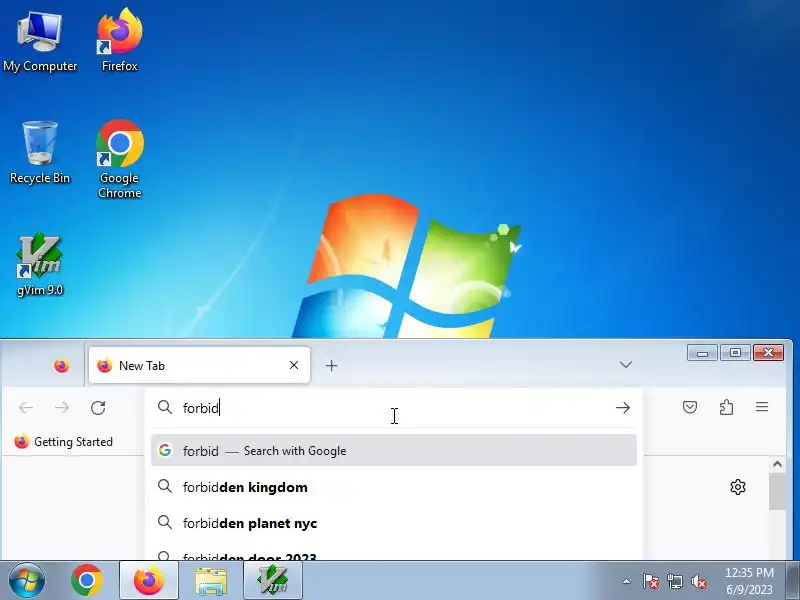Close the New Tab tab
This screenshot has width=800, height=600.
[x=294, y=365]
